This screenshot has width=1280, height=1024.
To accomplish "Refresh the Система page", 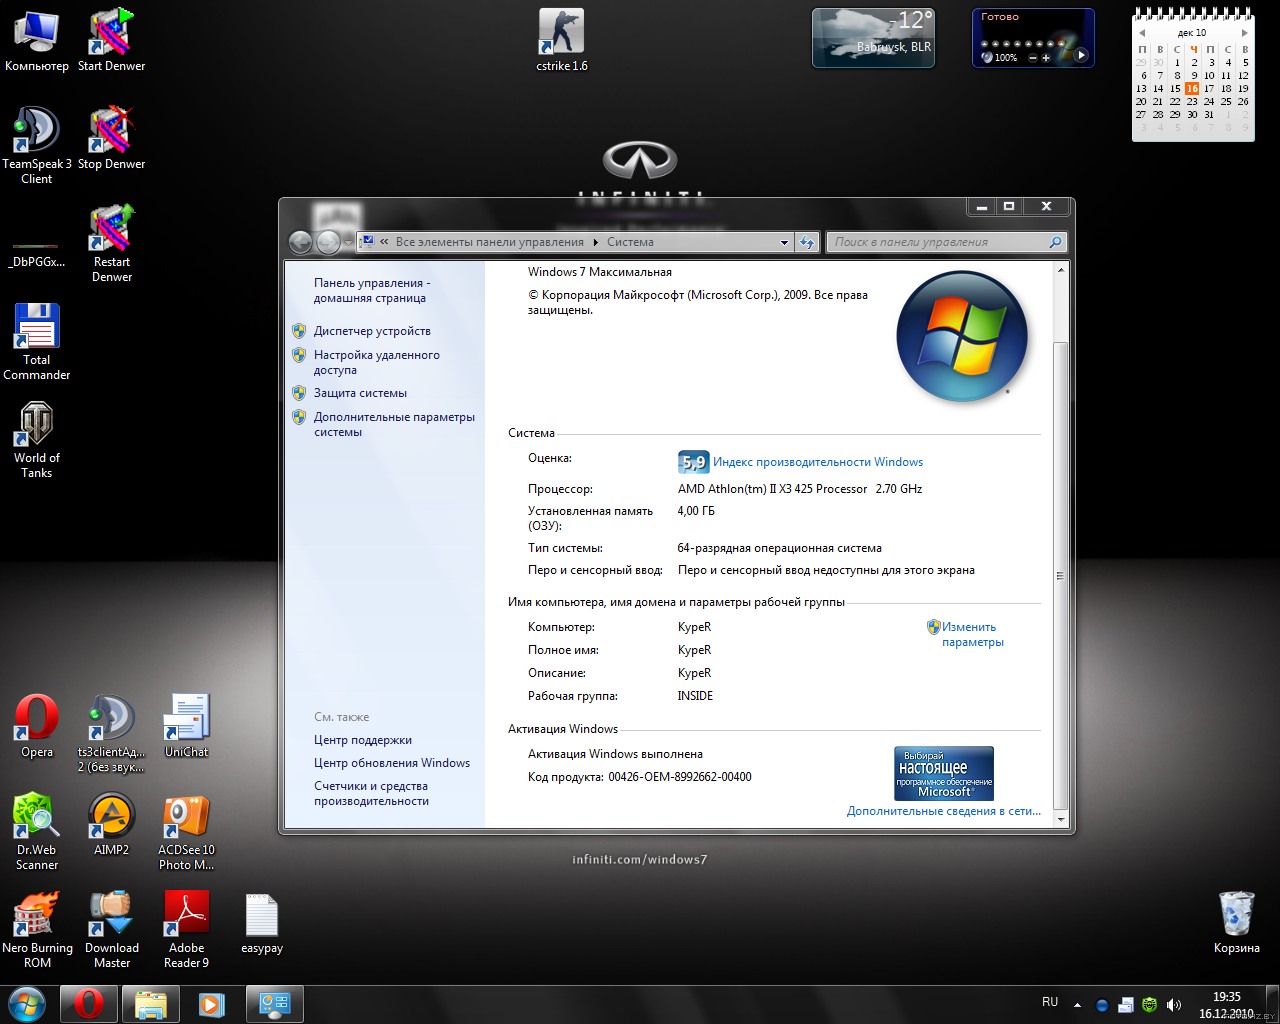I will click(x=807, y=242).
